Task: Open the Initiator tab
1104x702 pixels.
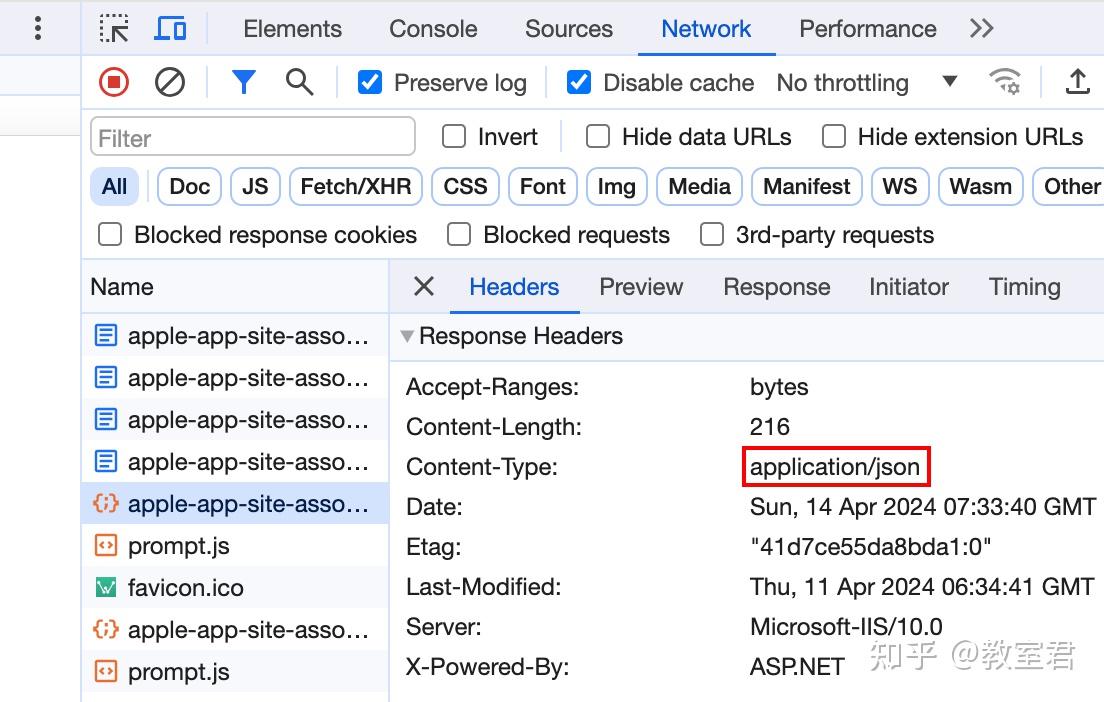Action: pyautogui.click(x=909, y=287)
